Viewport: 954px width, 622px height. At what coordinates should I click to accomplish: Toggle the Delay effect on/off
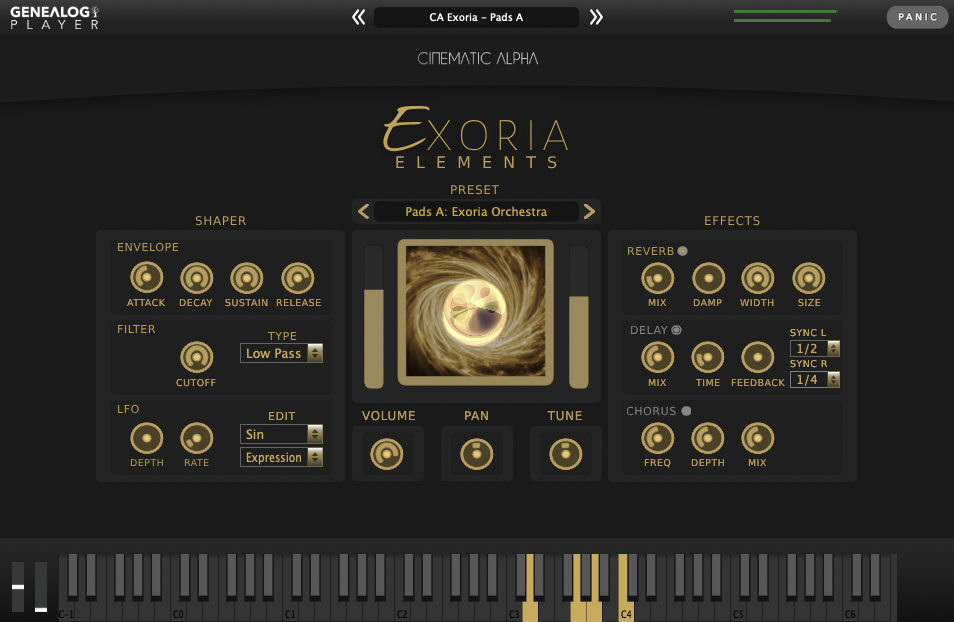click(677, 330)
